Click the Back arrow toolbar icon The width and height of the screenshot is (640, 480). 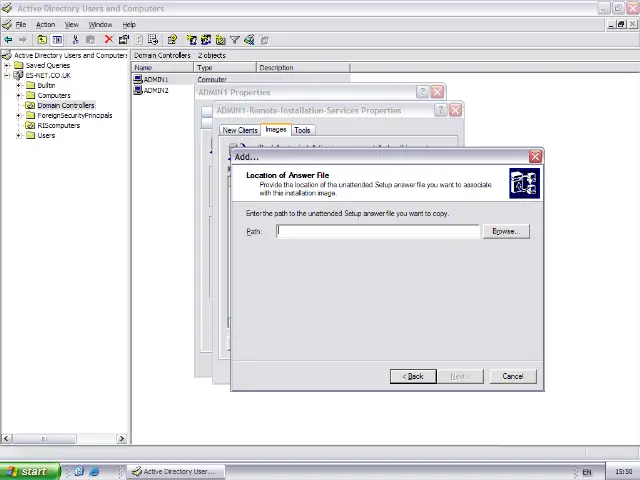point(8,40)
